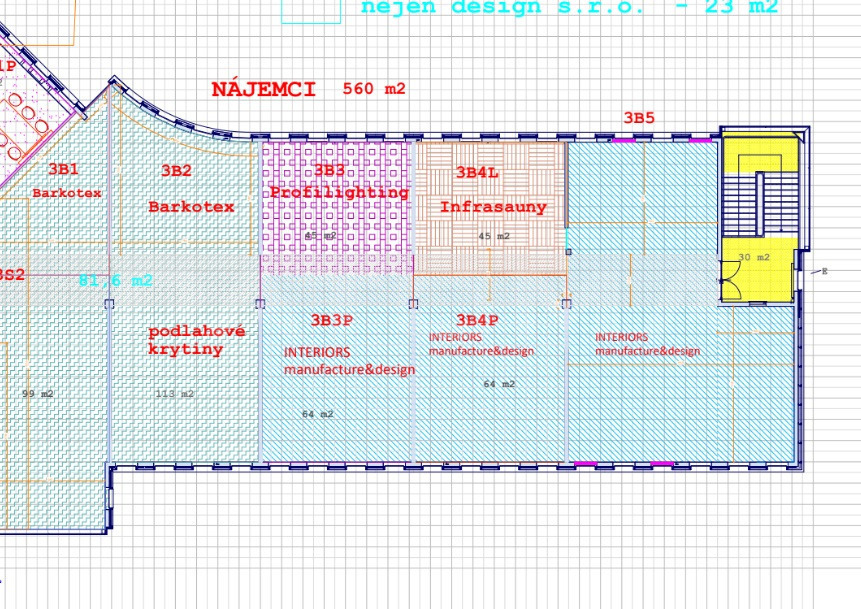The width and height of the screenshot is (861, 609).
Task: Click INTERIORS manufacture&design under 3B4P
Action: (x=481, y=344)
